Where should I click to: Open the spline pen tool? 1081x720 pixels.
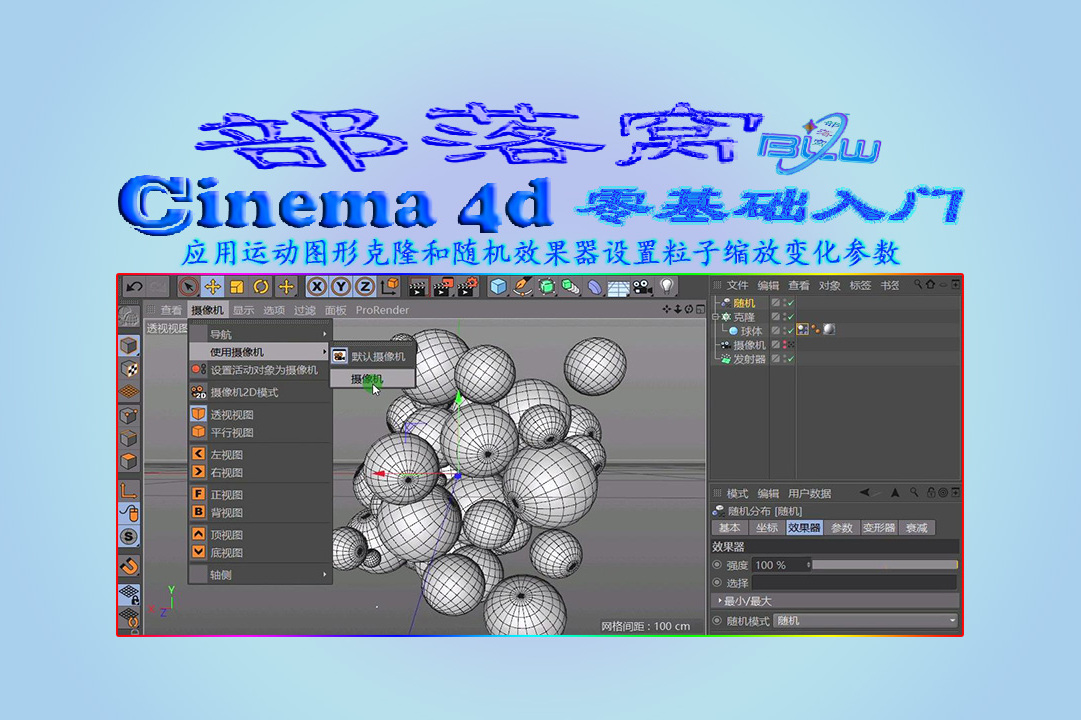pyautogui.click(x=523, y=286)
